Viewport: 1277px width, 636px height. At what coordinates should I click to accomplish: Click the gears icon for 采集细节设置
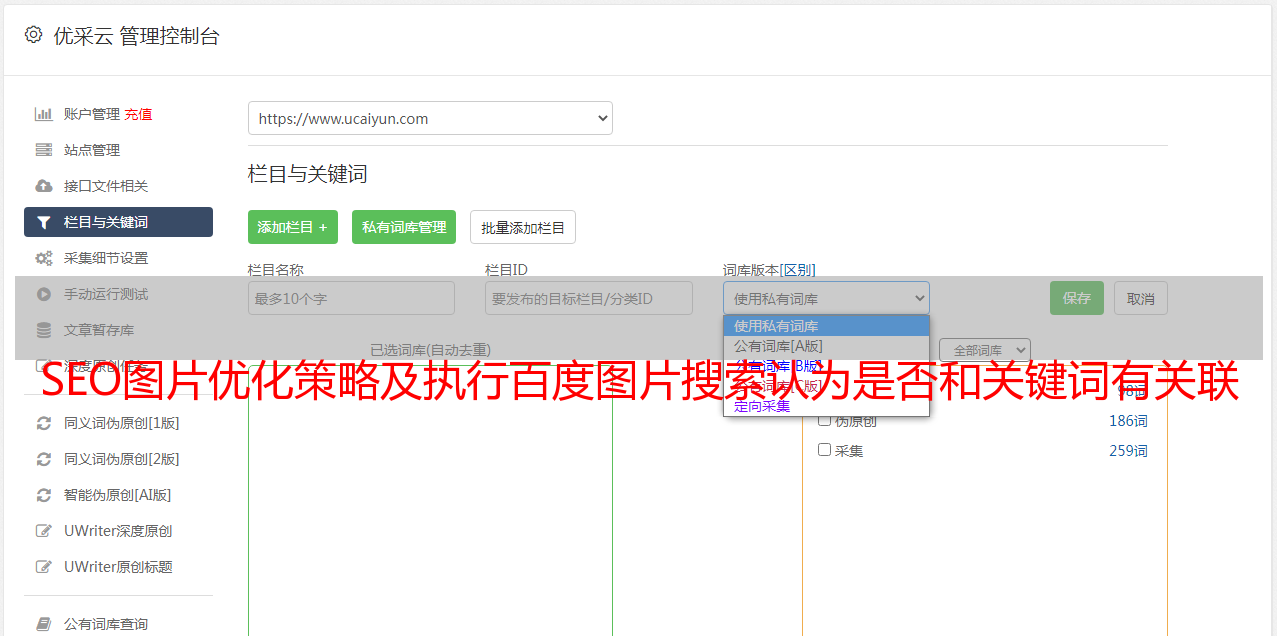(x=44, y=258)
